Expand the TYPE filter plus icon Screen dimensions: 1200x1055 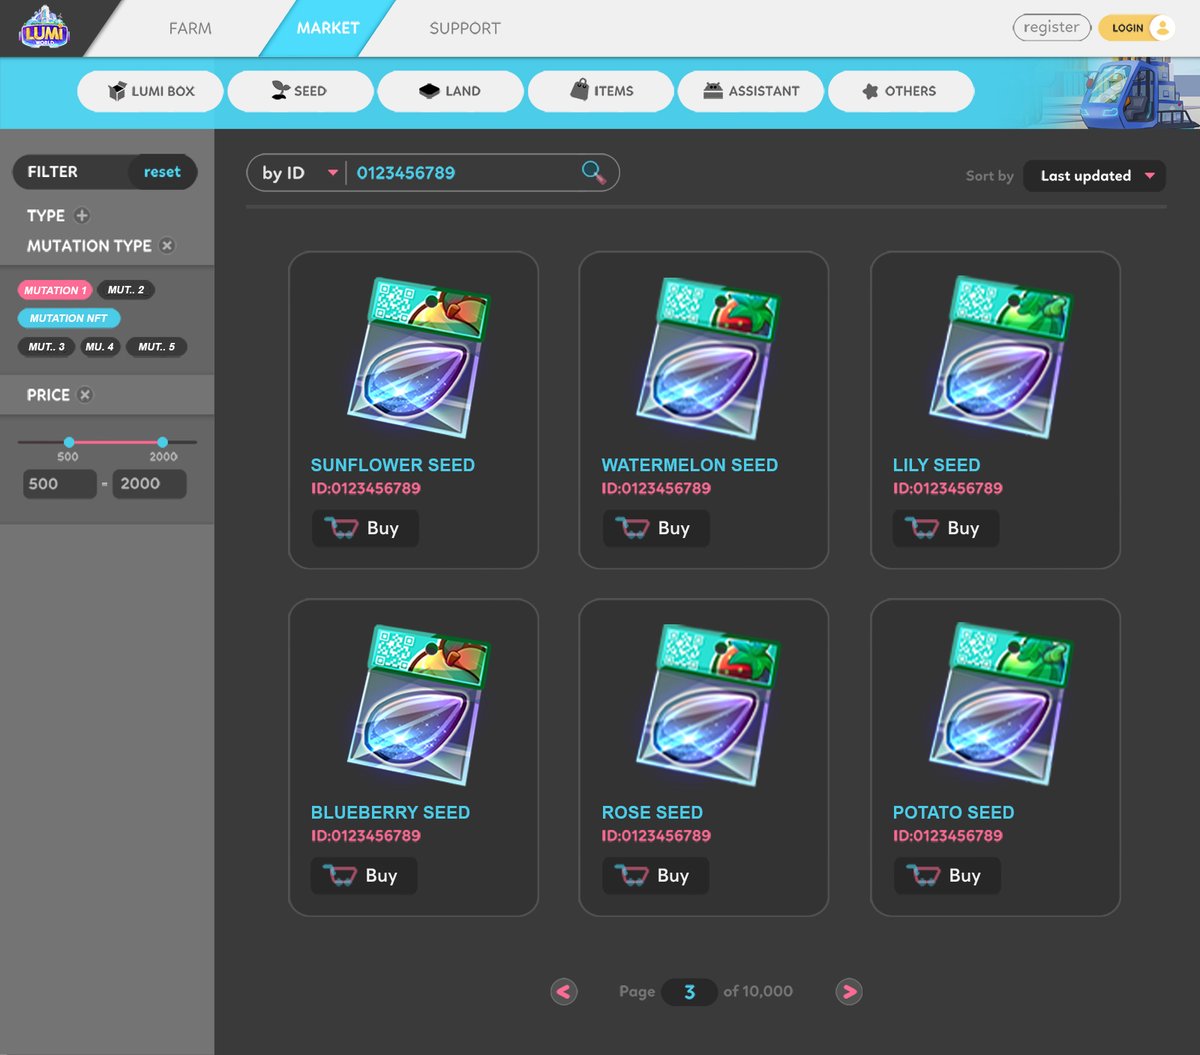point(82,215)
